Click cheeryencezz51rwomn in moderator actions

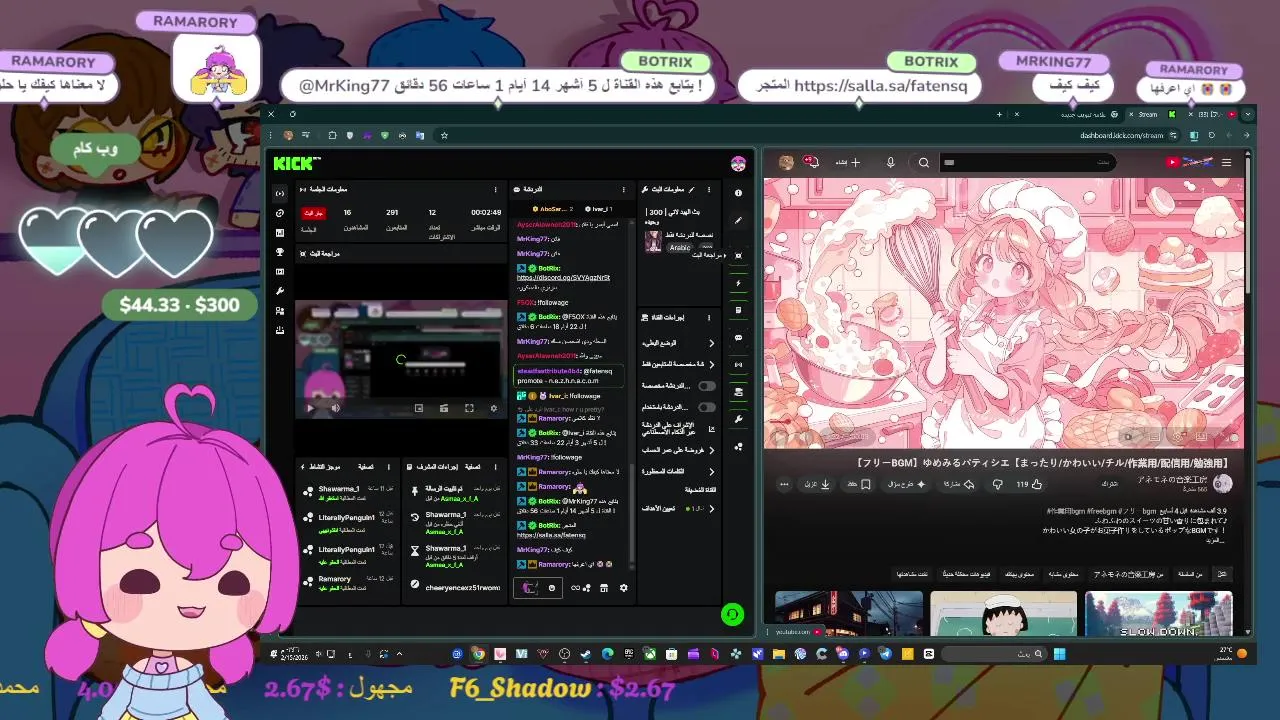click(462, 587)
